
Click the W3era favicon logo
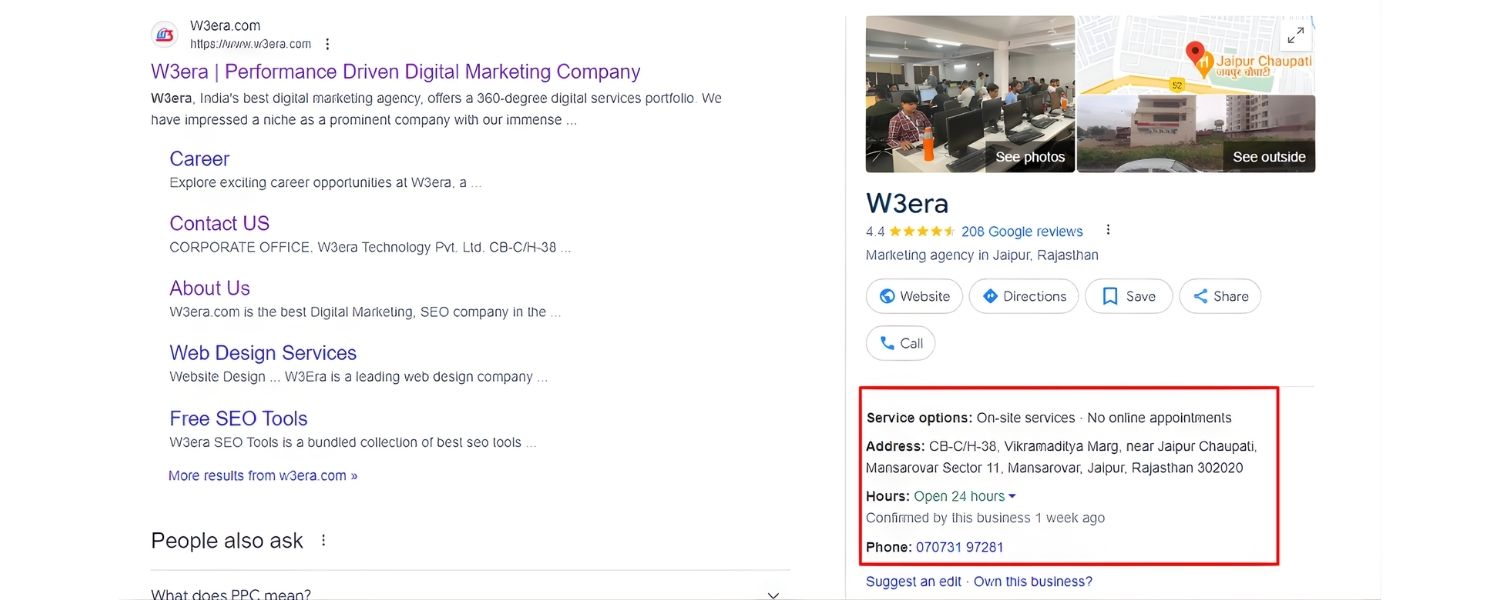click(x=165, y=35)
